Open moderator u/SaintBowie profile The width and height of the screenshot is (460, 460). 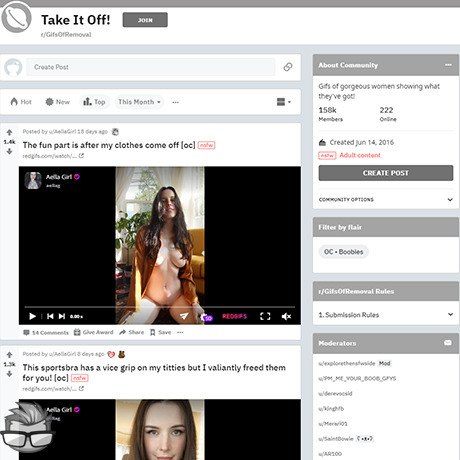pyautogui.click(x=335, y=439)
